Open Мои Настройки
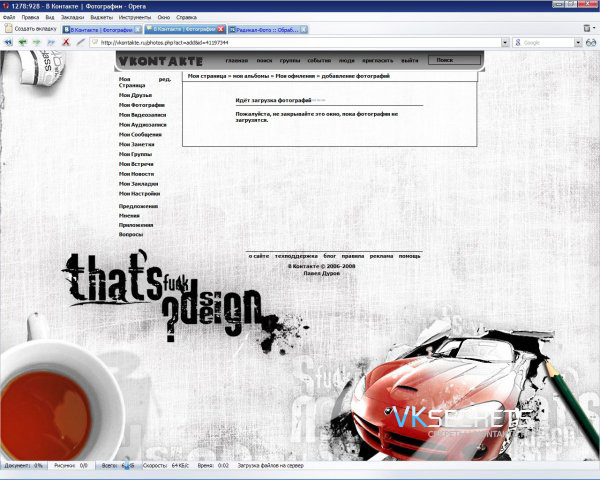This screenshot has width=600, height=480. (139, 194)
